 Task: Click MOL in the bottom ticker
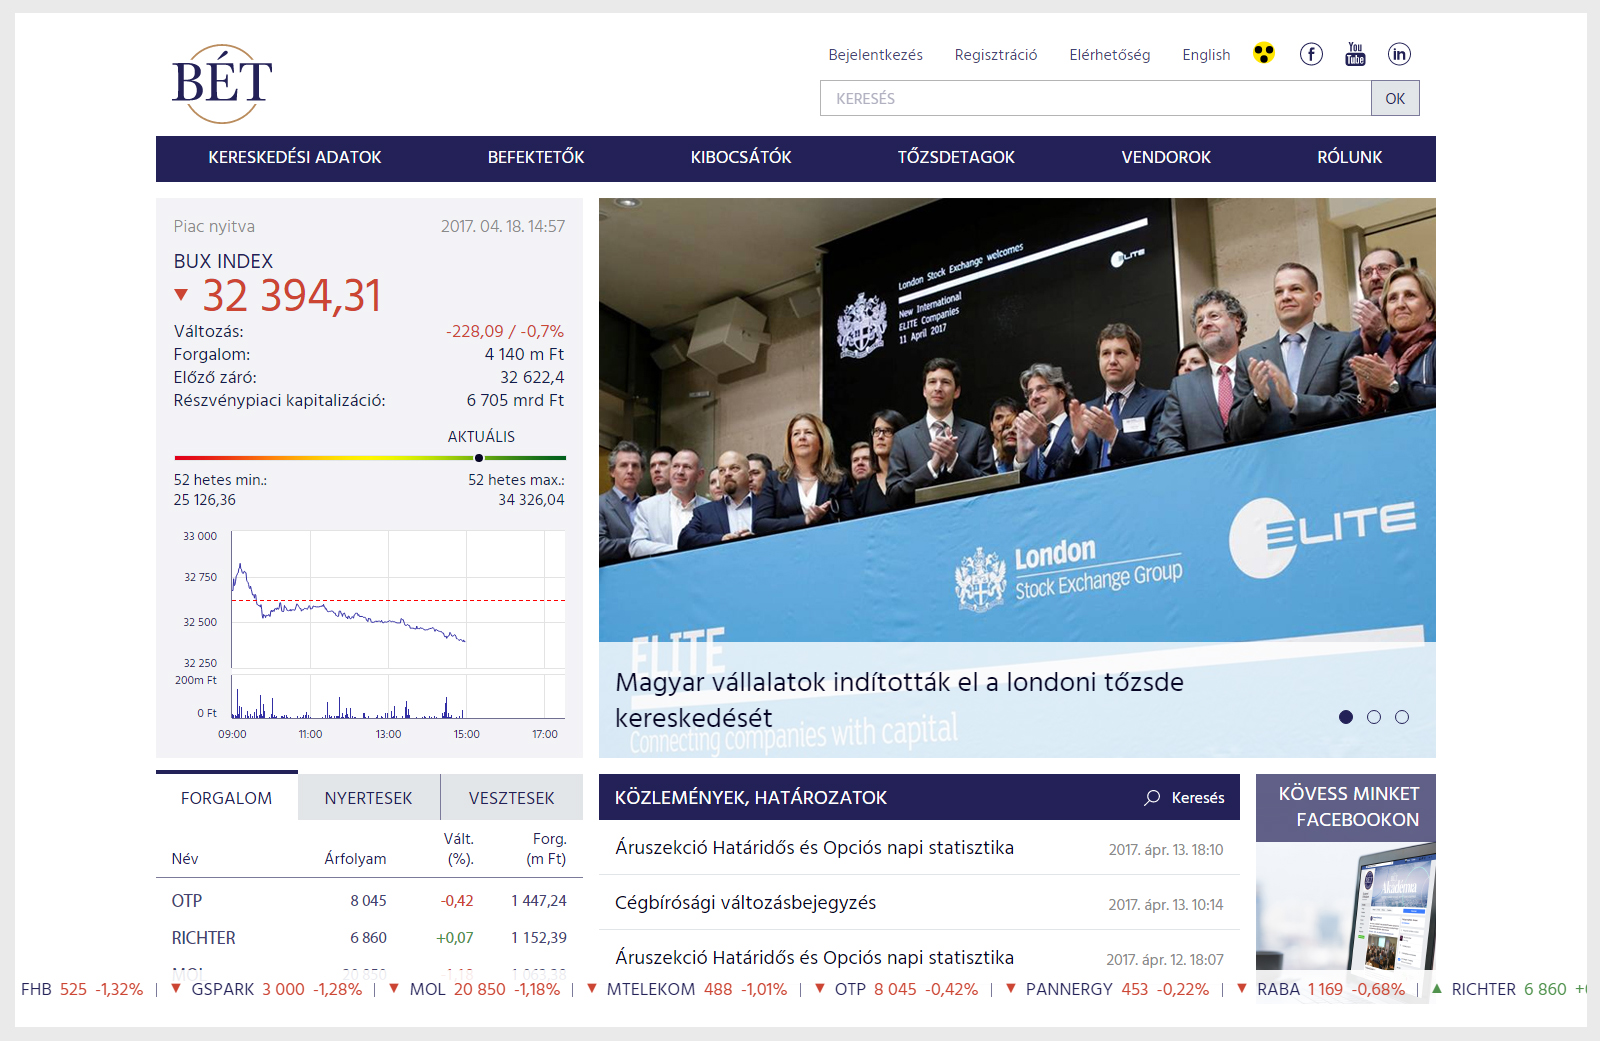coord(428,989)
